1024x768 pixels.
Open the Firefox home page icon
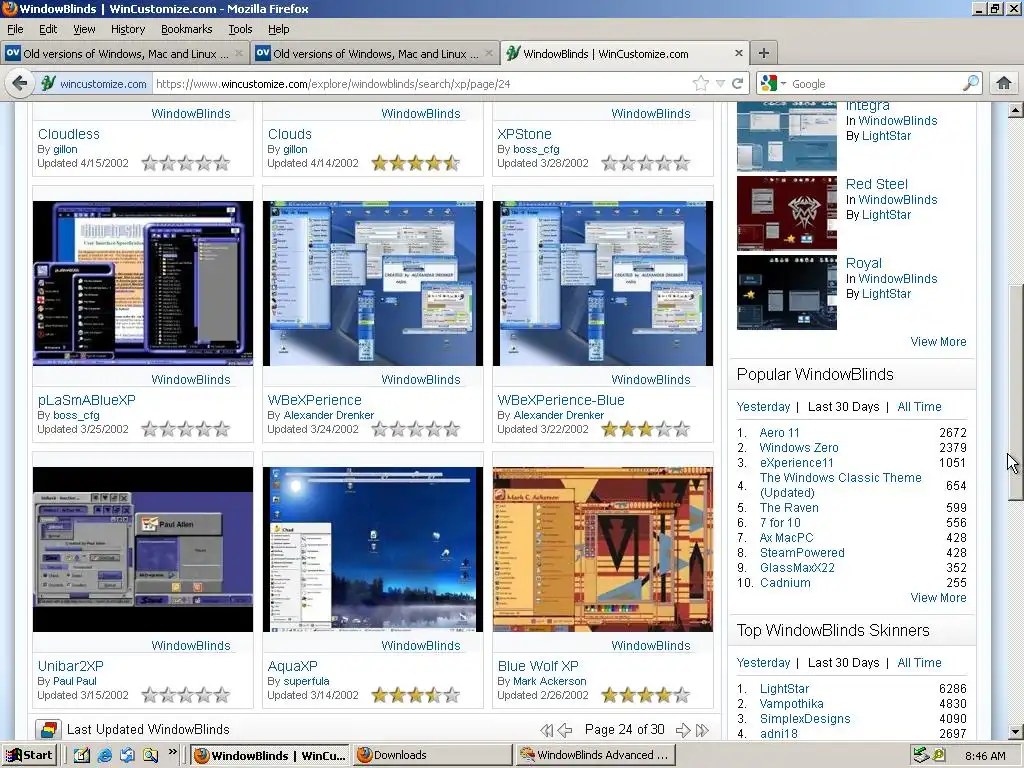click(1004, 83)
